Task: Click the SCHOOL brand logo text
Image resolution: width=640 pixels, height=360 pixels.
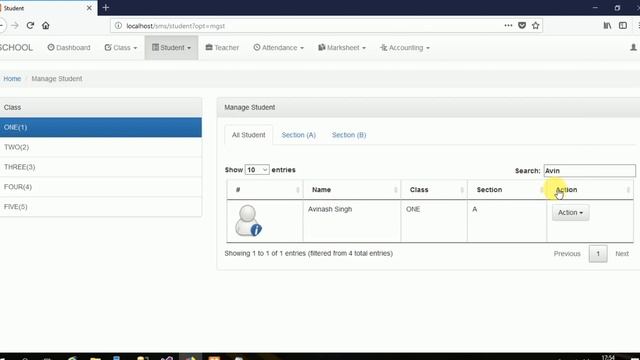Action: coord(16,48)
